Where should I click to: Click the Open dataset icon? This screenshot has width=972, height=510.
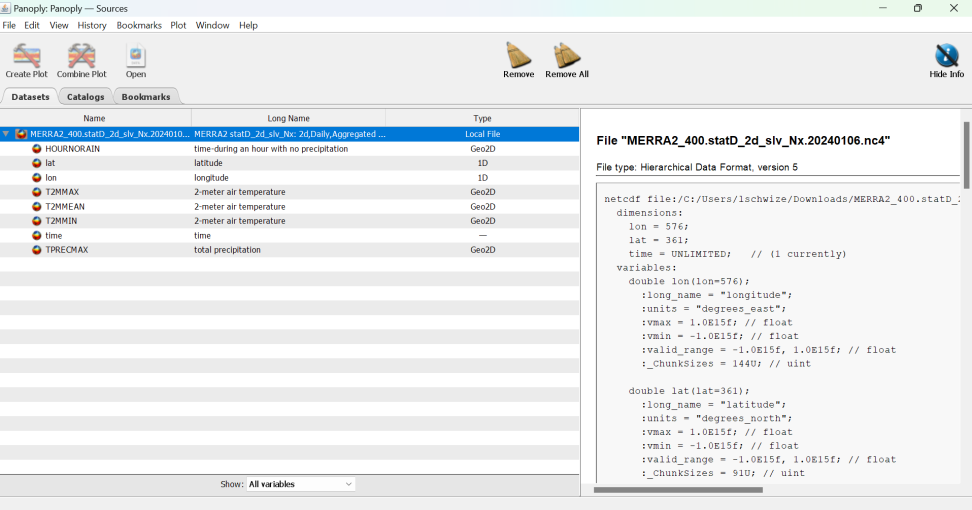tap(136, 56)
